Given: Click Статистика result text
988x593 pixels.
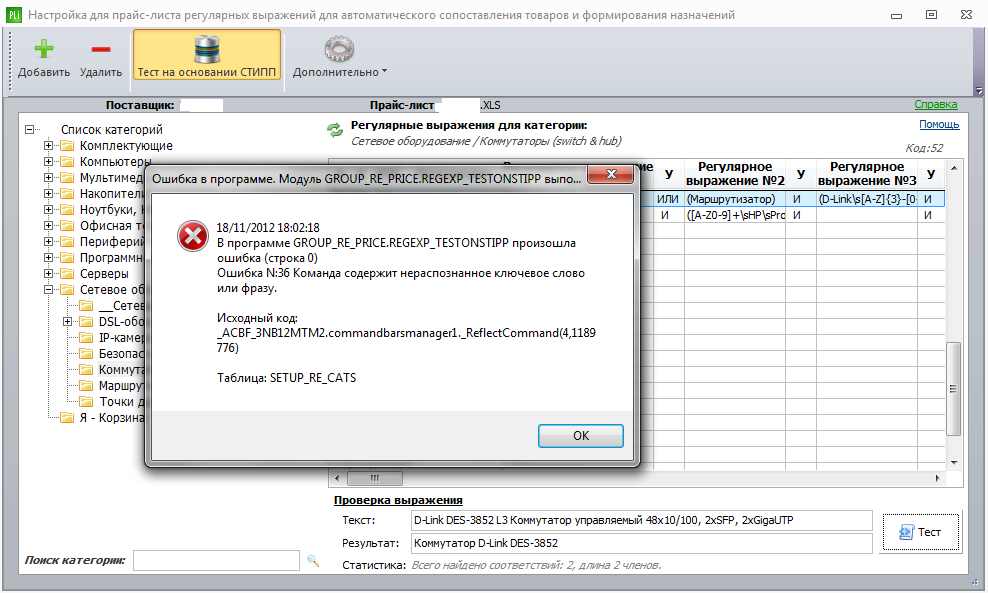Looking at the screenshot, I should point(536,565).
